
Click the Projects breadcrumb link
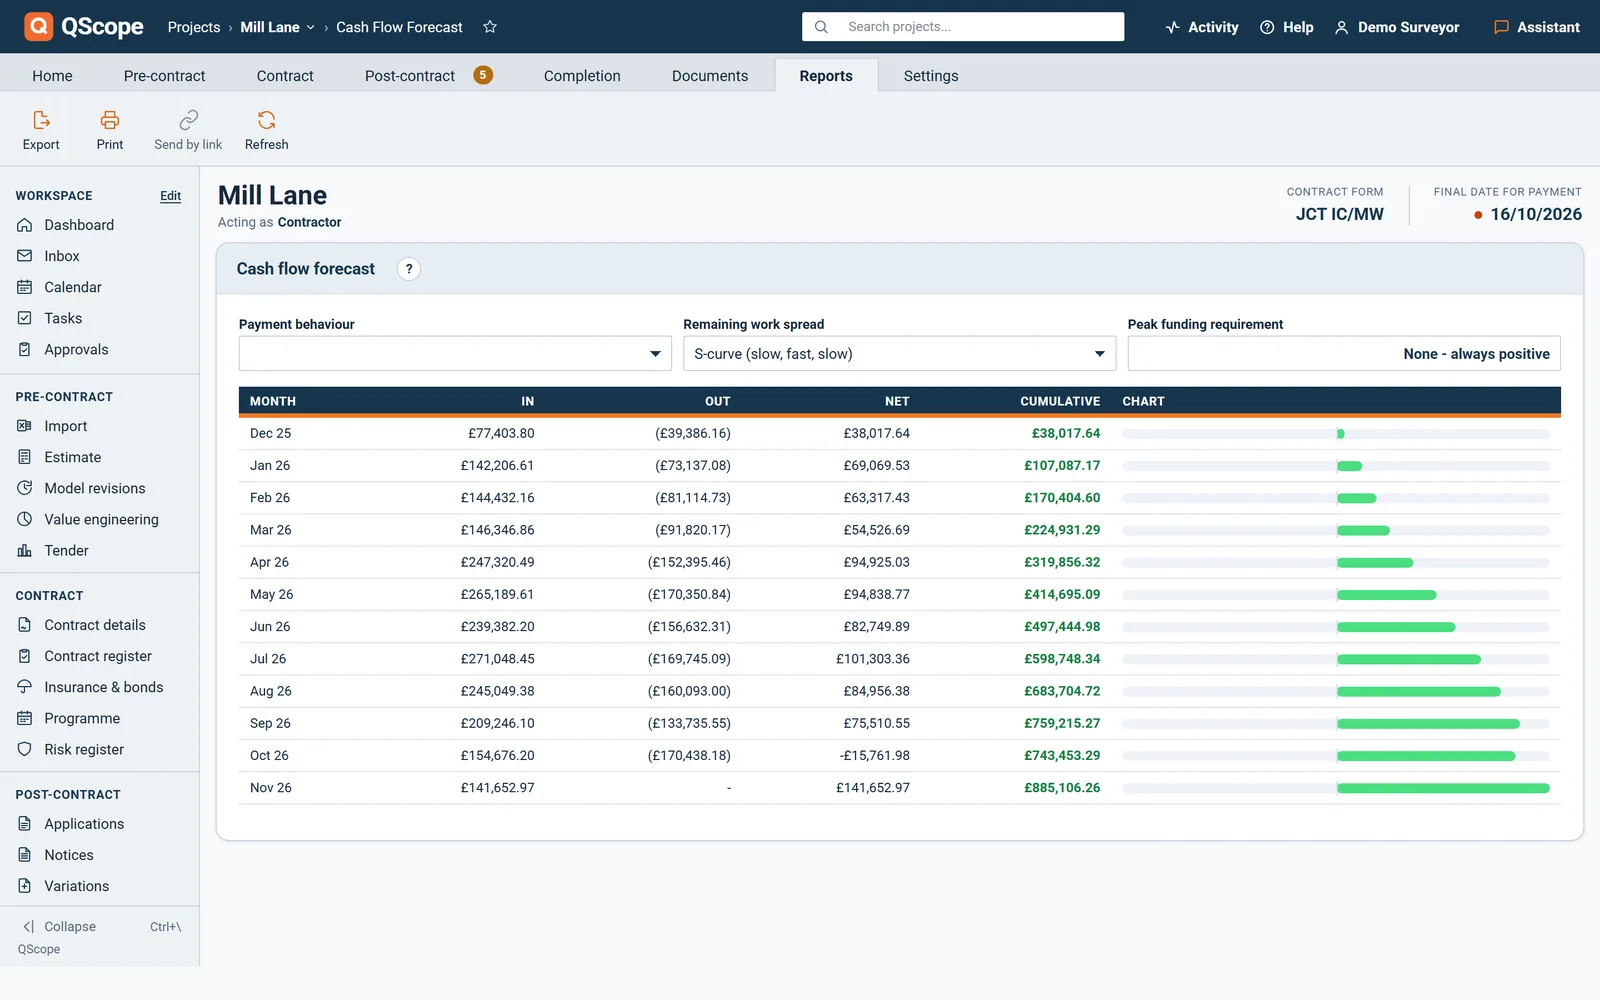click(194, 27)
